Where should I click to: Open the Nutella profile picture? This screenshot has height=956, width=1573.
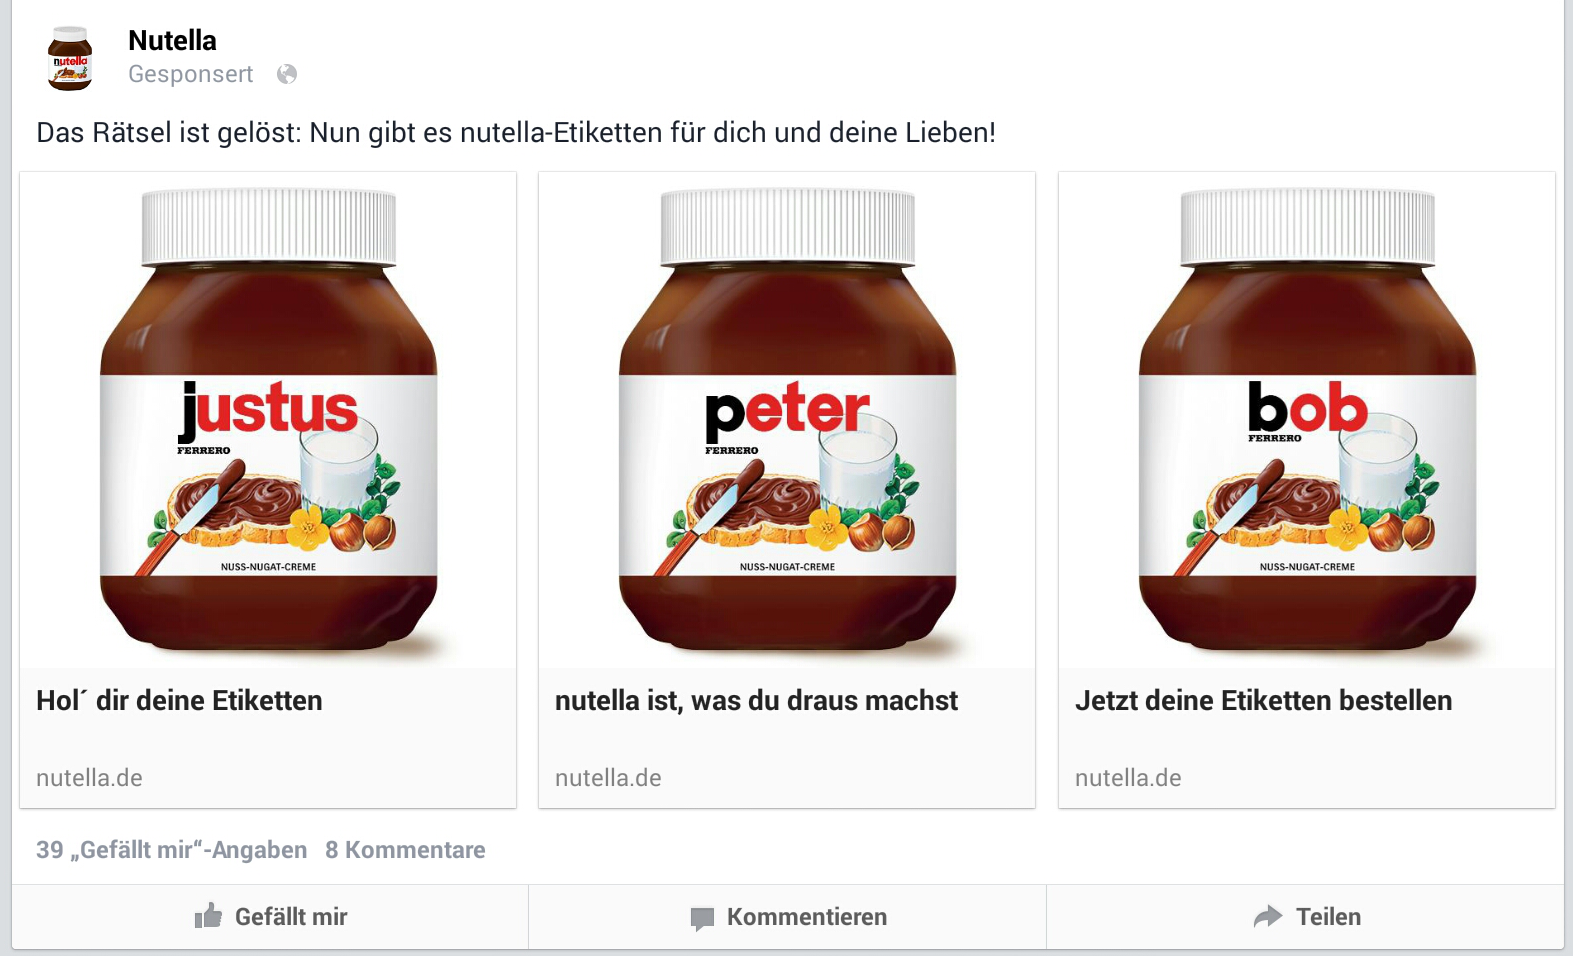(70, 59)
